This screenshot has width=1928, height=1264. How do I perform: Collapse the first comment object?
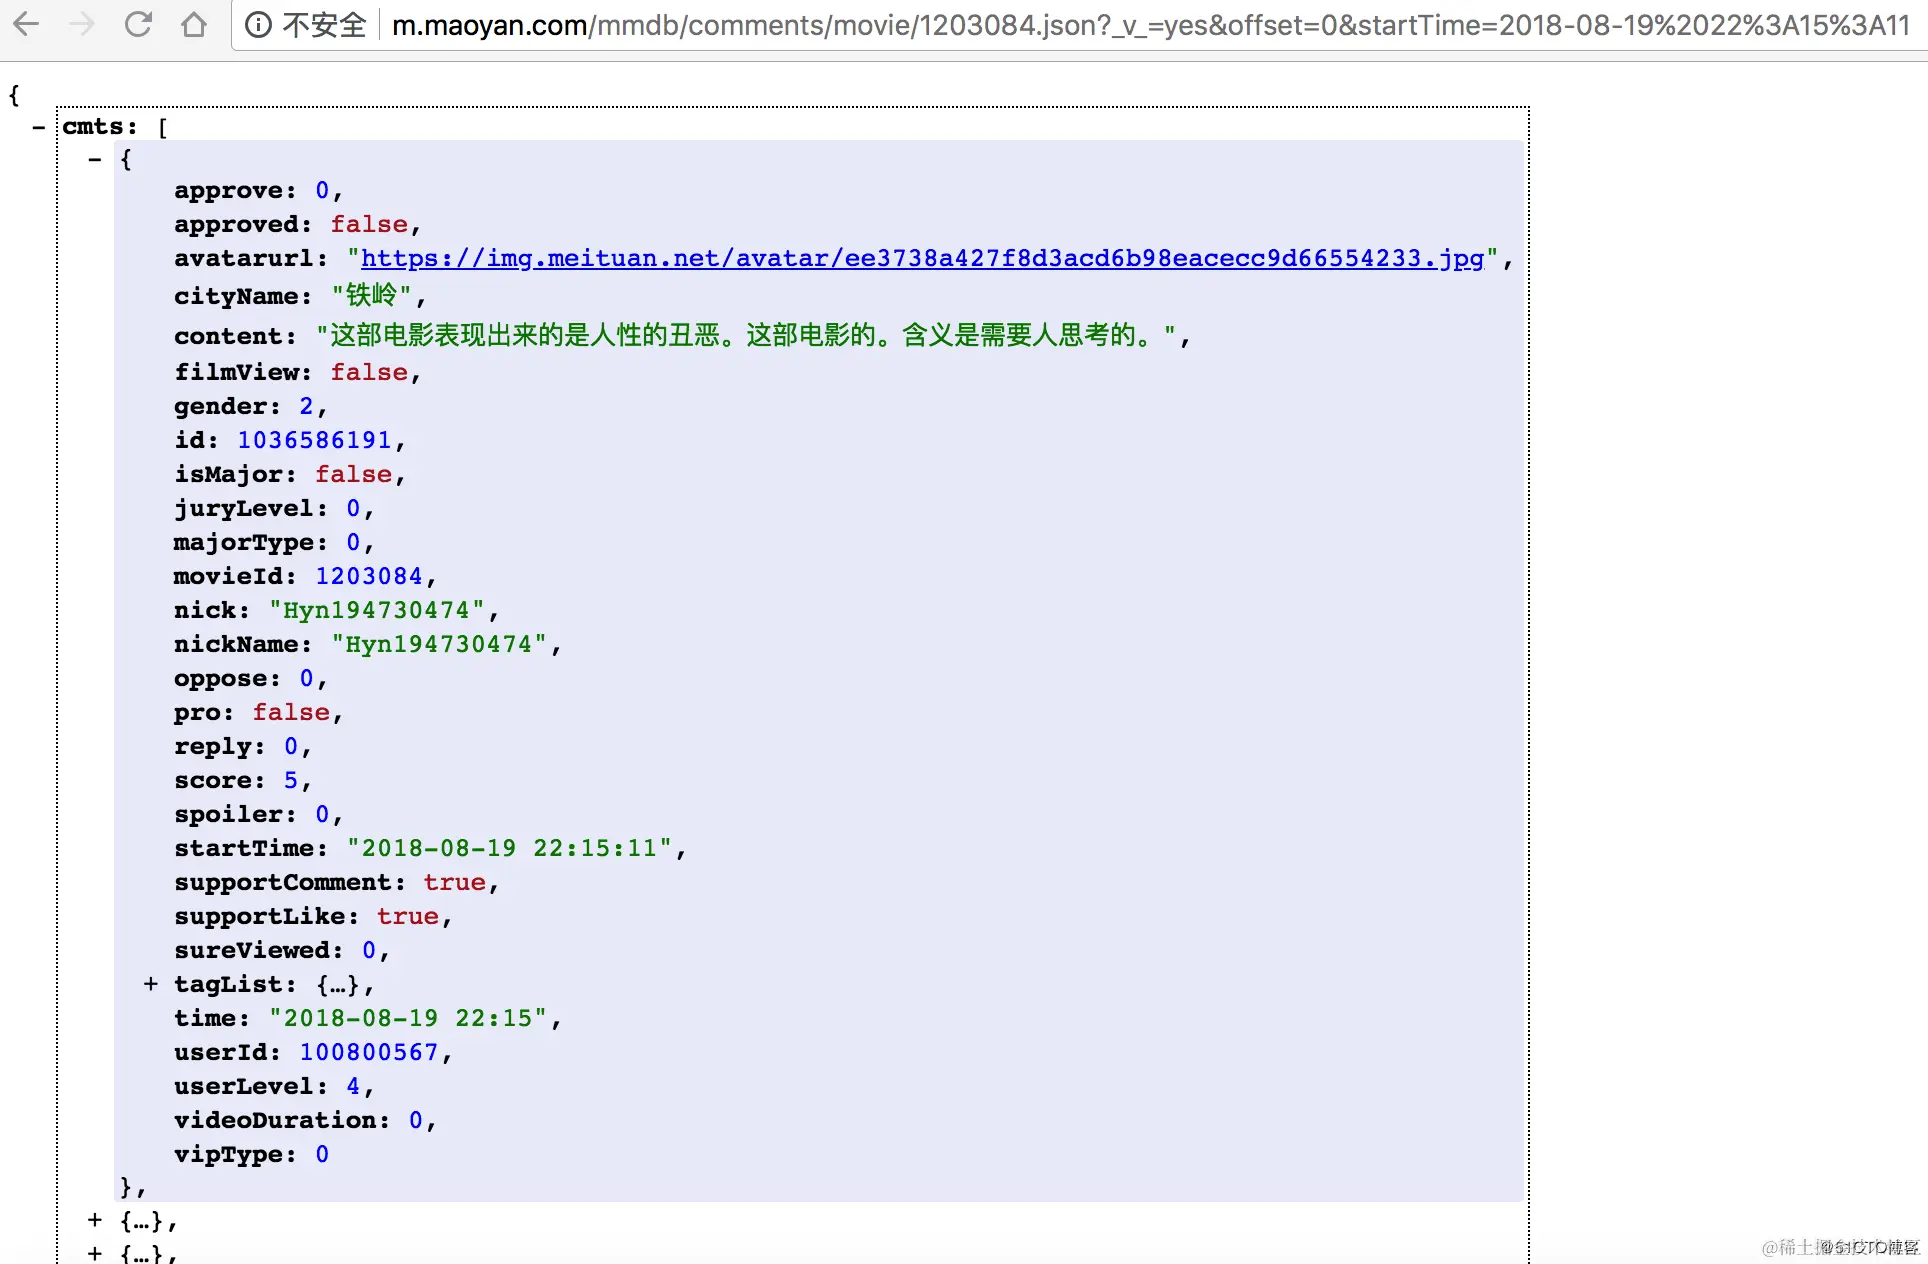coord(95,159)
